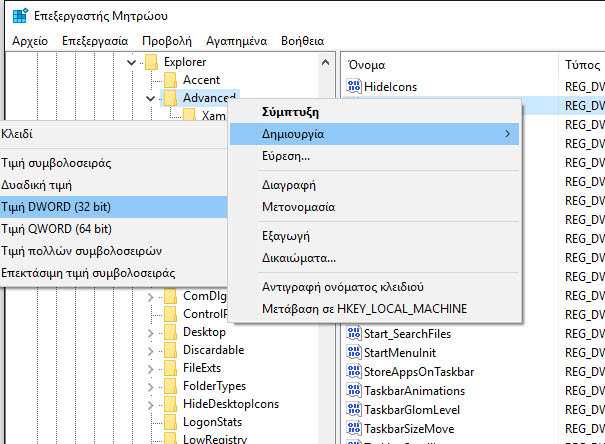Open the Βοήθεια menu
Screen dimensions: 605x444
click(x=302, y=41)
